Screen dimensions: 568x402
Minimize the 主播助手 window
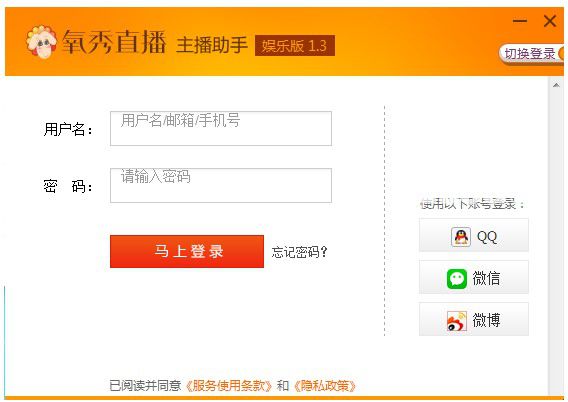click(x=519, y=21)
